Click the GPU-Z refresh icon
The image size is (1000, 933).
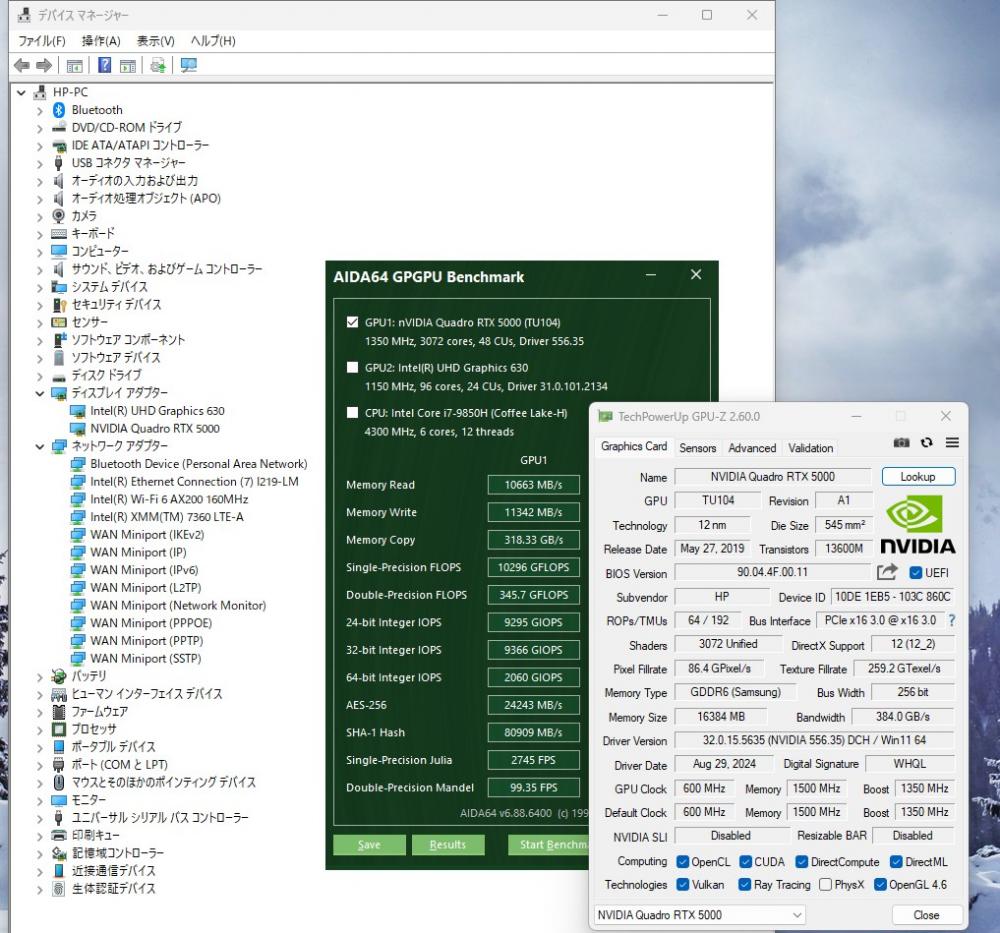(927, 443)
